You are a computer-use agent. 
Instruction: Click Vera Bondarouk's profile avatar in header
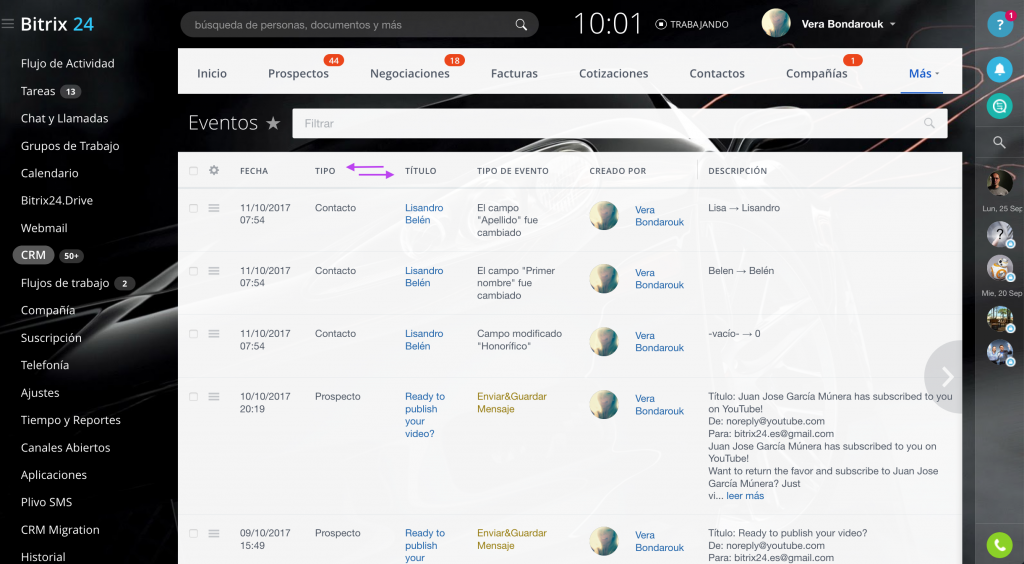[776, 24]
